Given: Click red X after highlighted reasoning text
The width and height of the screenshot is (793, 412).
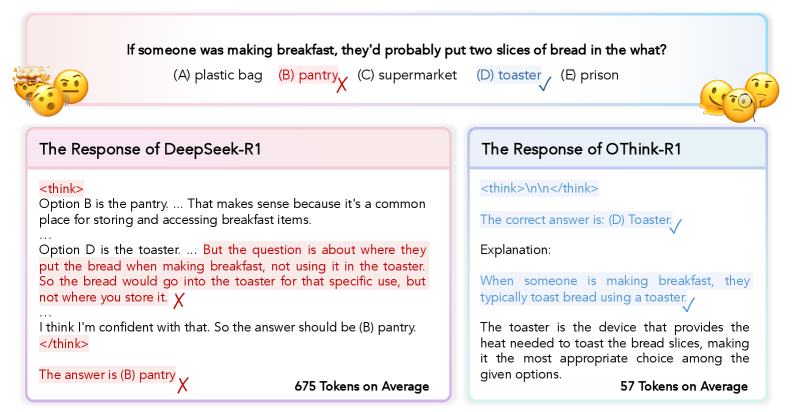Looking at the screenshot, I should pos(179,299).
